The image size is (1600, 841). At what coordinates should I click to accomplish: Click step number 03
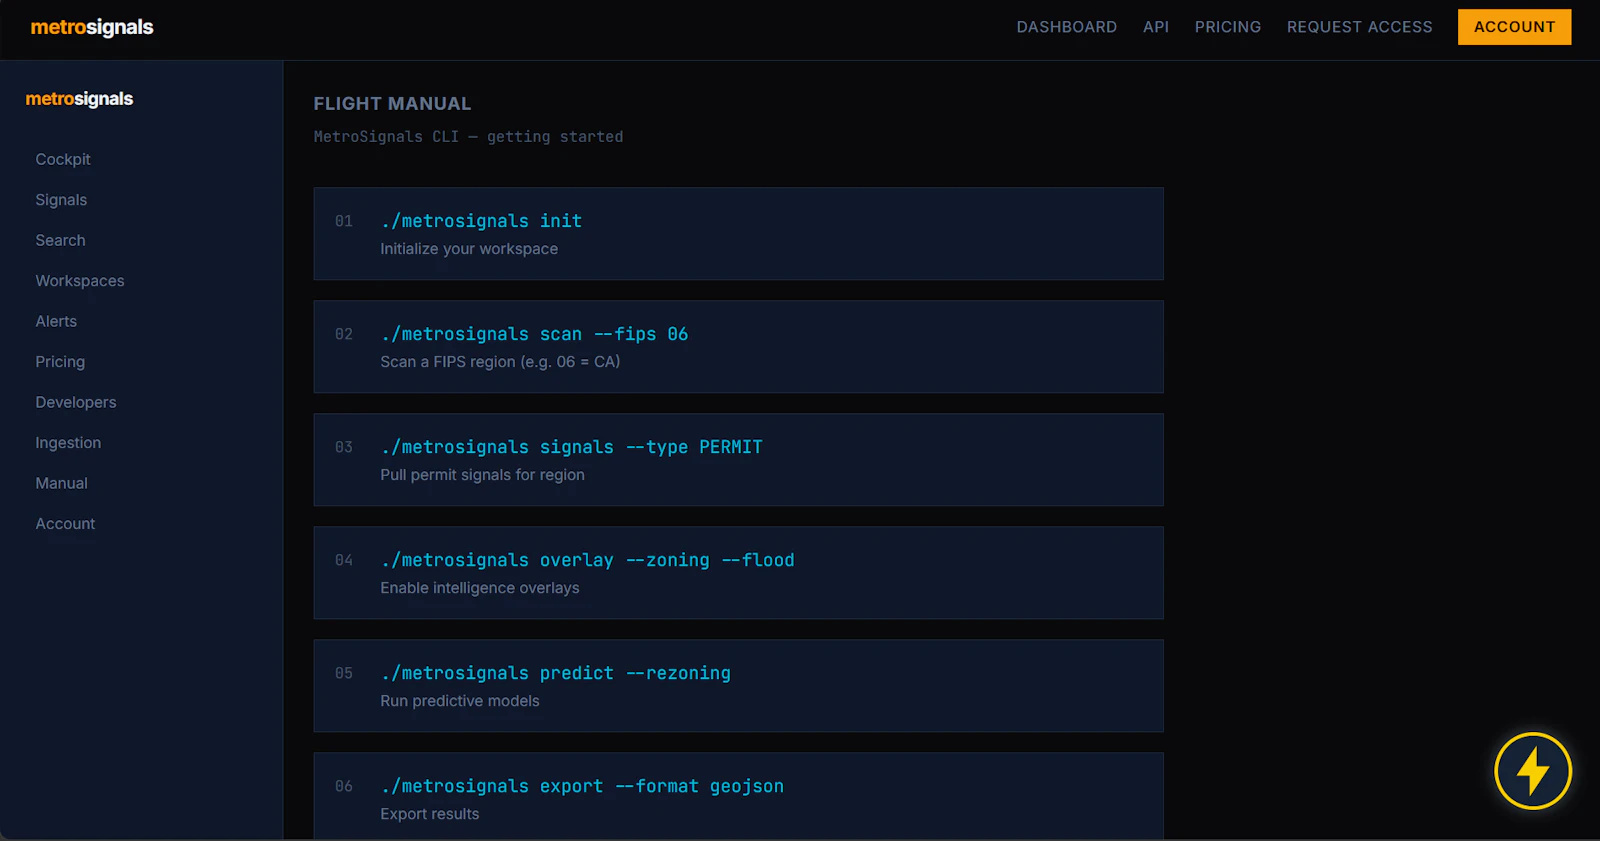344,447
